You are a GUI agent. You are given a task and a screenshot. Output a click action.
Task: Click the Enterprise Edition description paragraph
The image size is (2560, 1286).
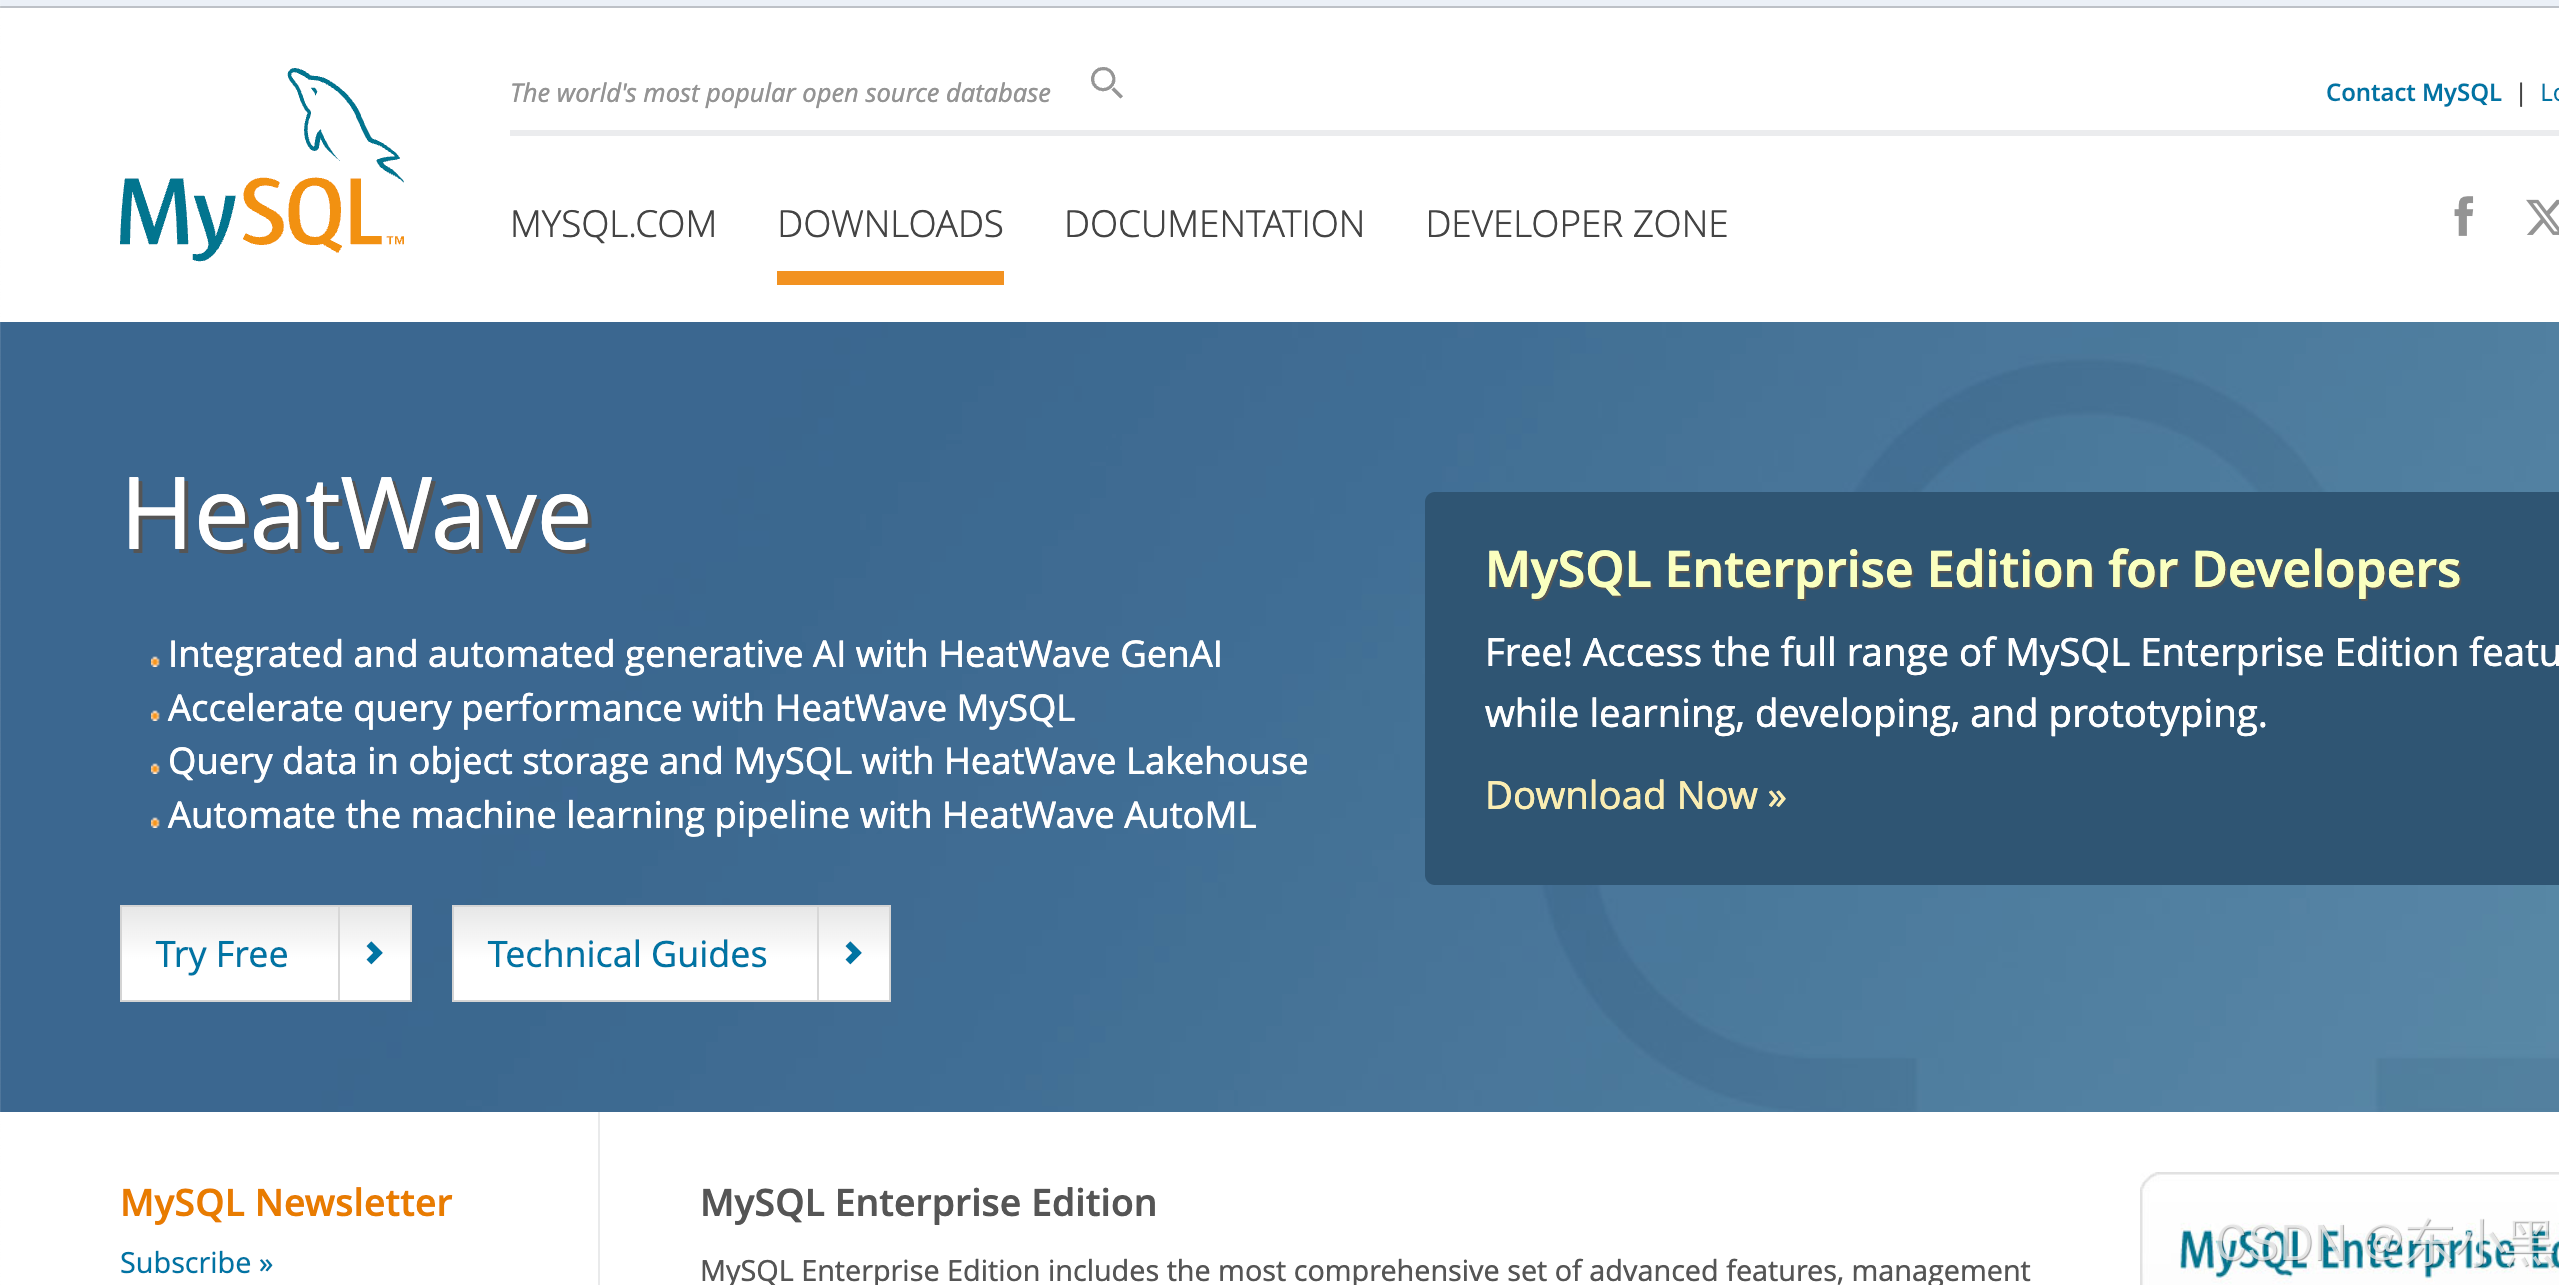click(1365, 1270)
